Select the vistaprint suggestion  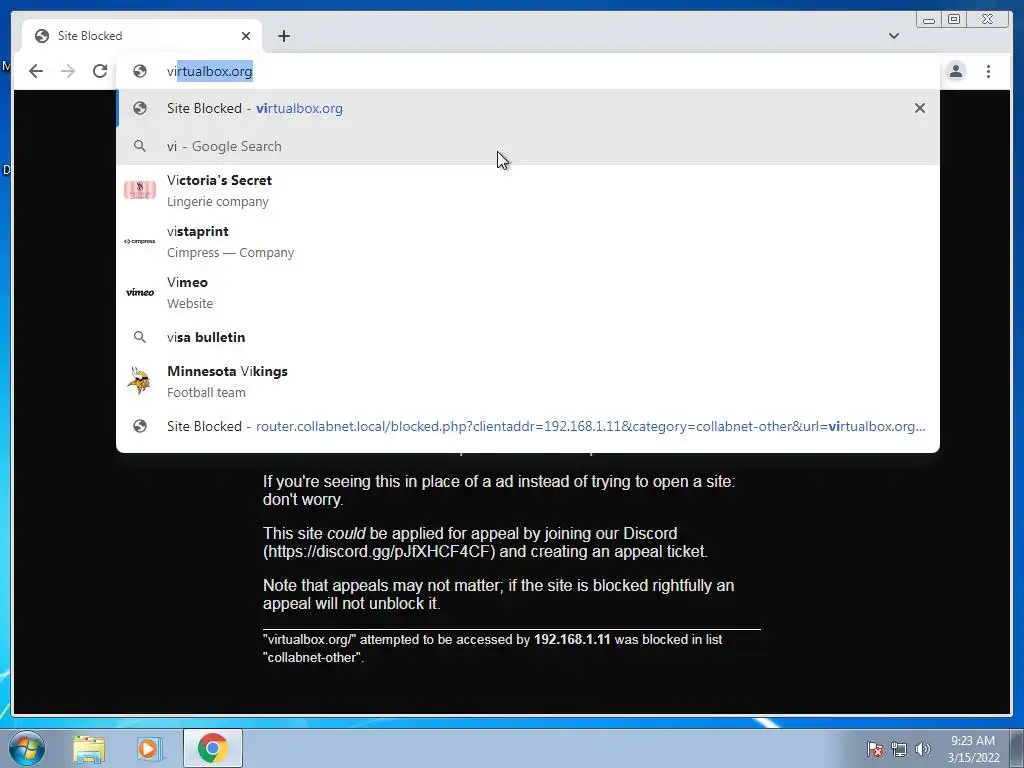tap(528, 242)
